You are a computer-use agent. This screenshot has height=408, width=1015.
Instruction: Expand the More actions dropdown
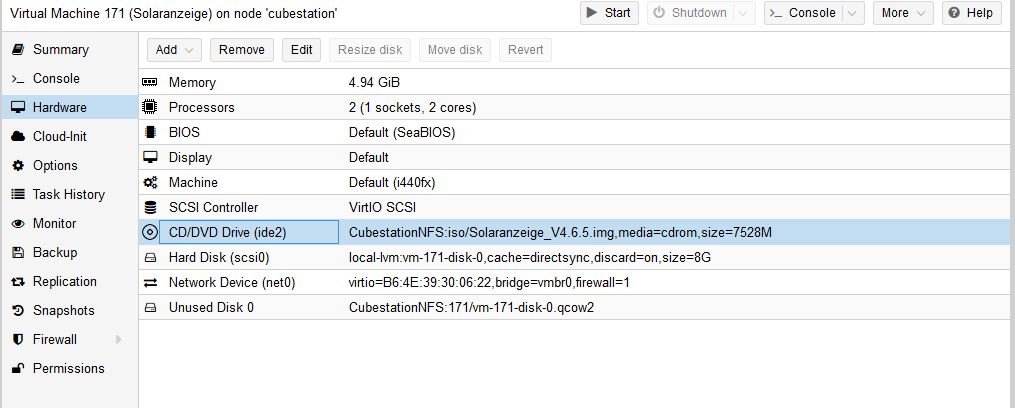(903, 13)
